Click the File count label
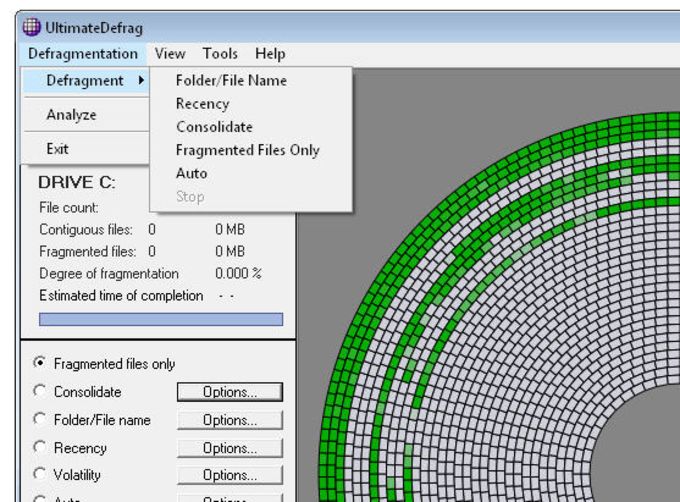 click(x=69, y=208)
